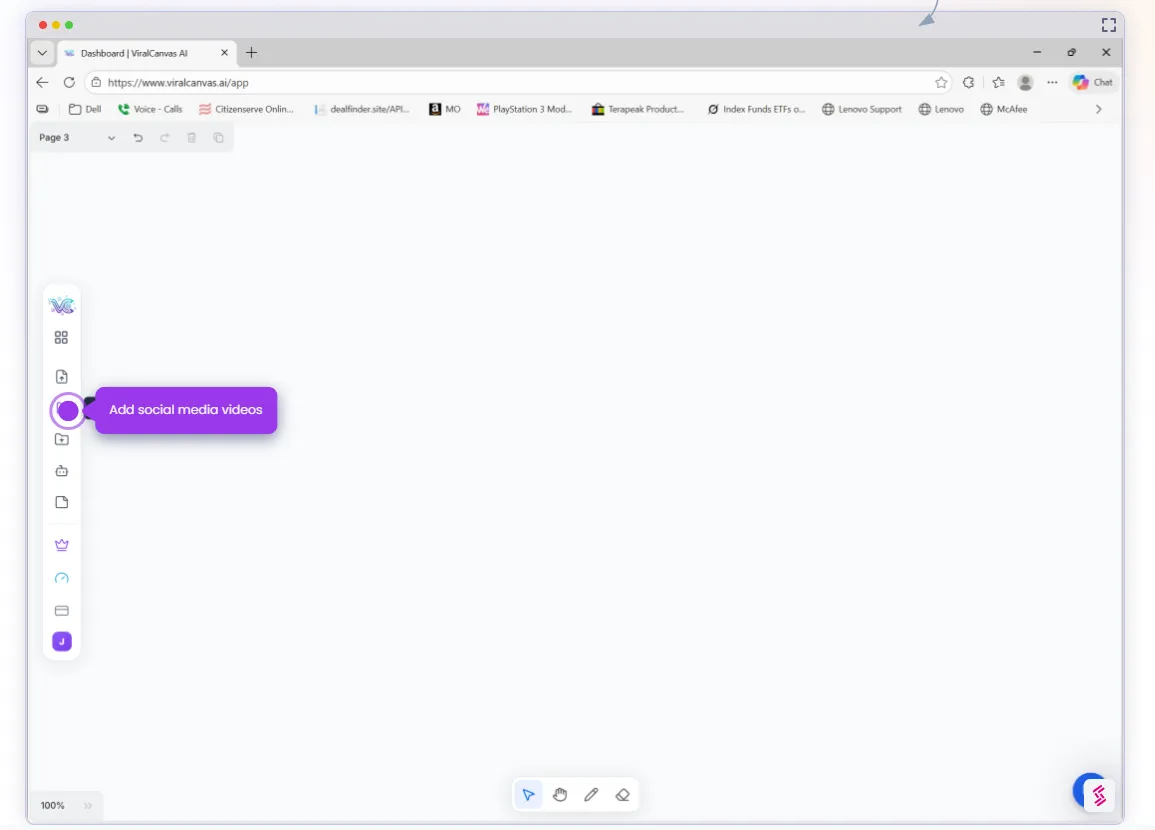The width and height of the screenshot is (1155, 830).
Task: Activate the pencil drawing tool
Action: point(591,794)
